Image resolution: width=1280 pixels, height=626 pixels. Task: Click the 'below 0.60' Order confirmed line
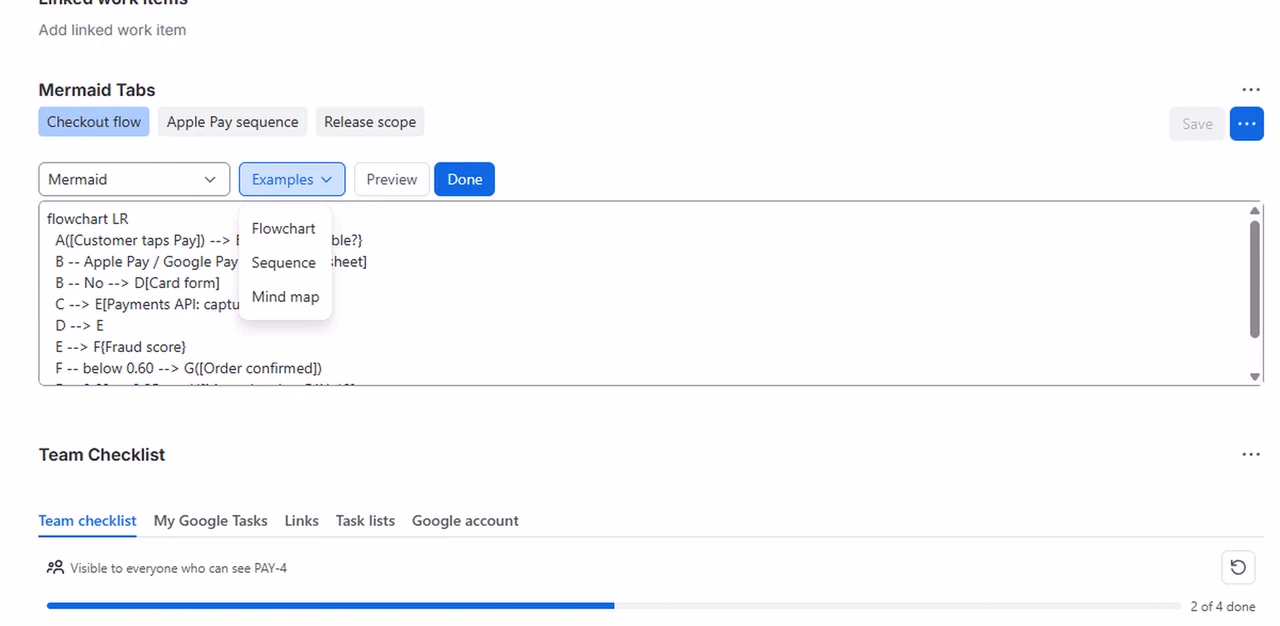(189, 368)
